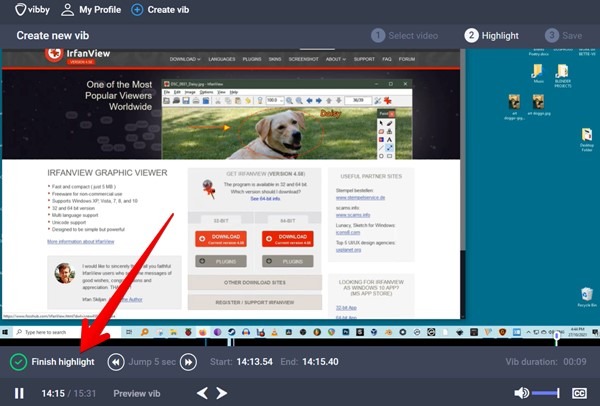Mute audio with the speaker icon
The width and height of the screenshot is (600, 406).
521,393
